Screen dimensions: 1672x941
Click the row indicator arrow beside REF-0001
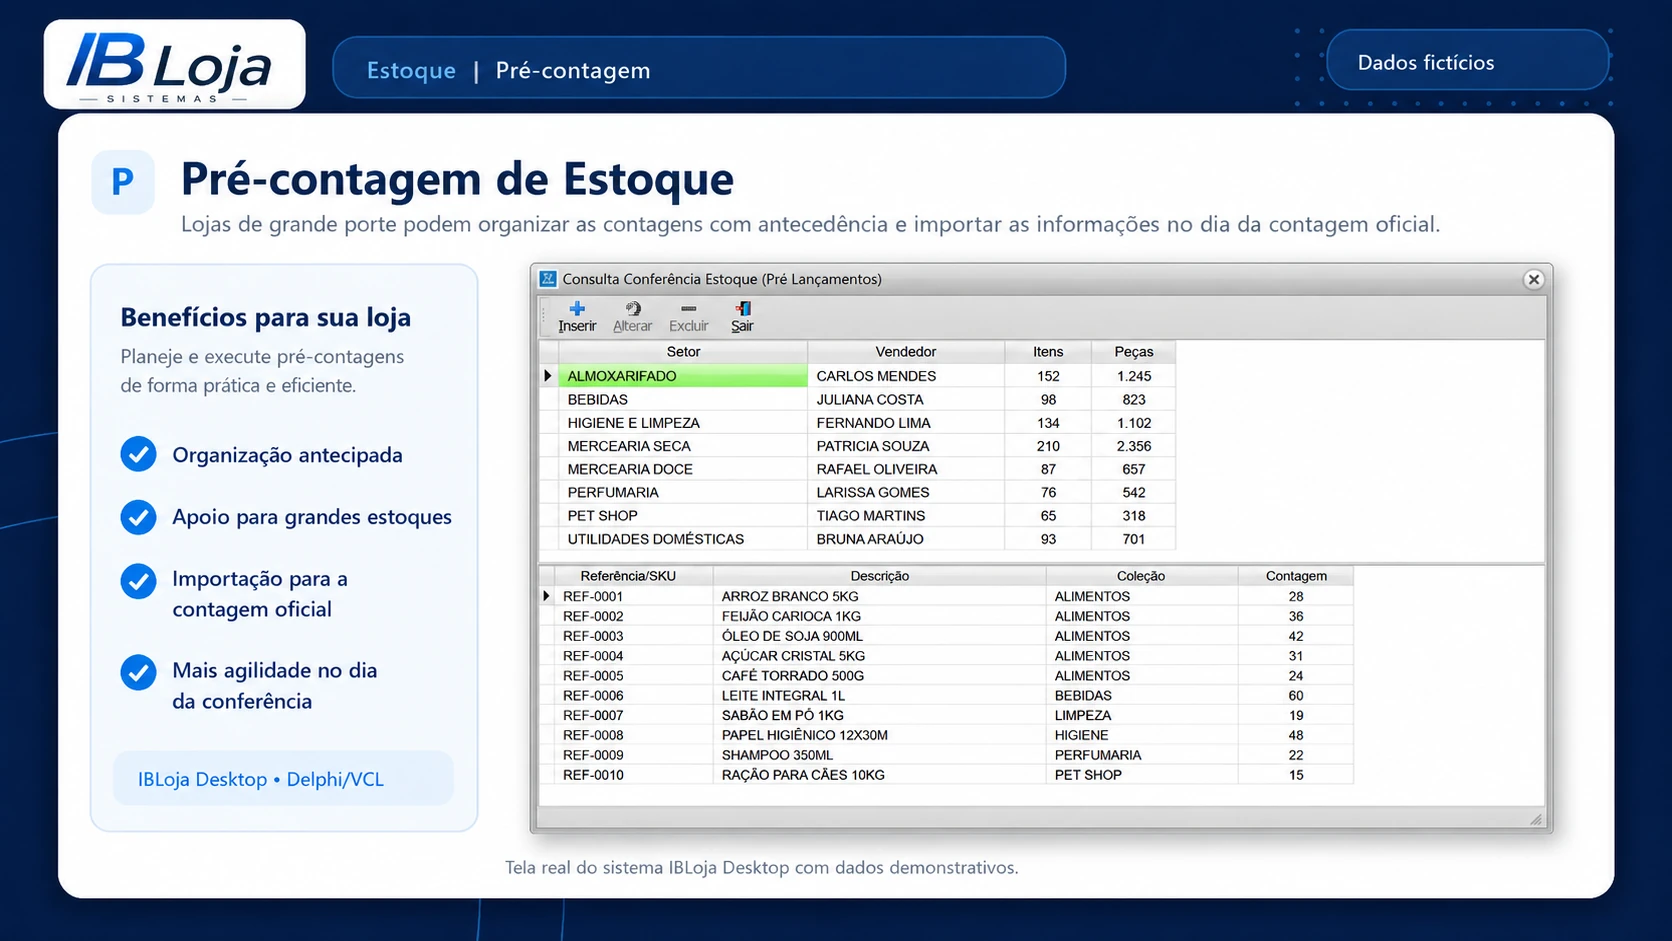click(x=546, y=596)
